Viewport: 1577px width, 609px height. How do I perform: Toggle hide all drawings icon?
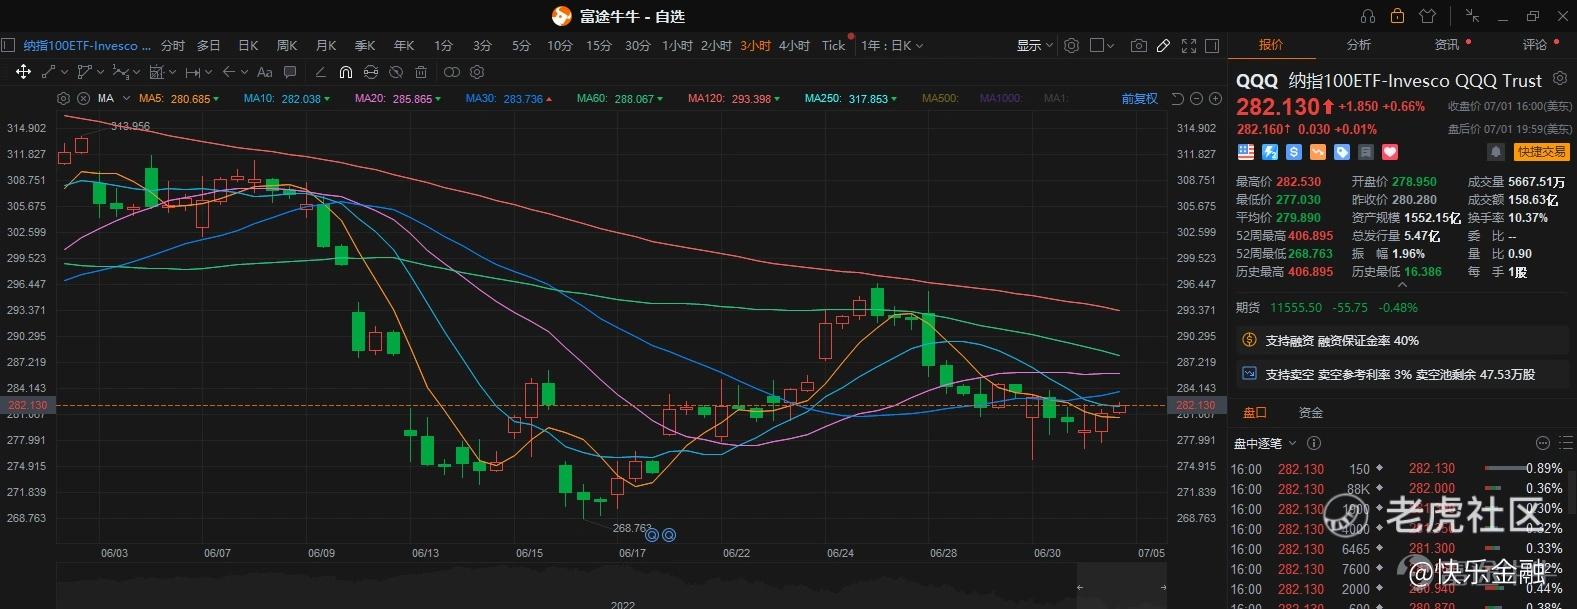(x=396, y=72)
